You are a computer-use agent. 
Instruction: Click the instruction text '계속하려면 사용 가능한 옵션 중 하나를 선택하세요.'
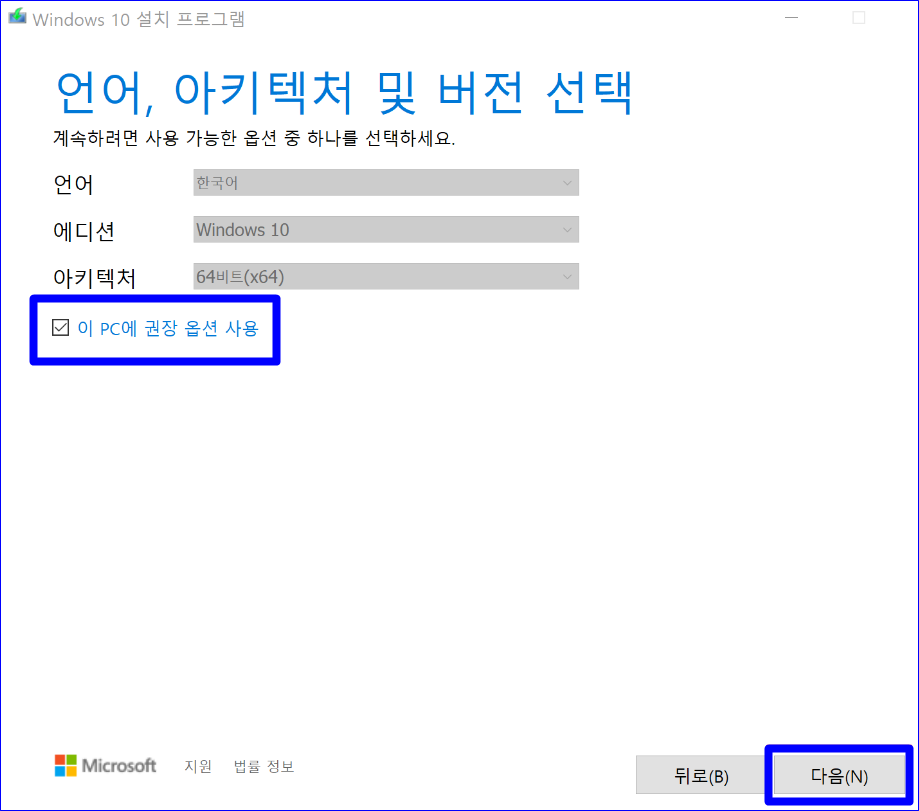254,138
